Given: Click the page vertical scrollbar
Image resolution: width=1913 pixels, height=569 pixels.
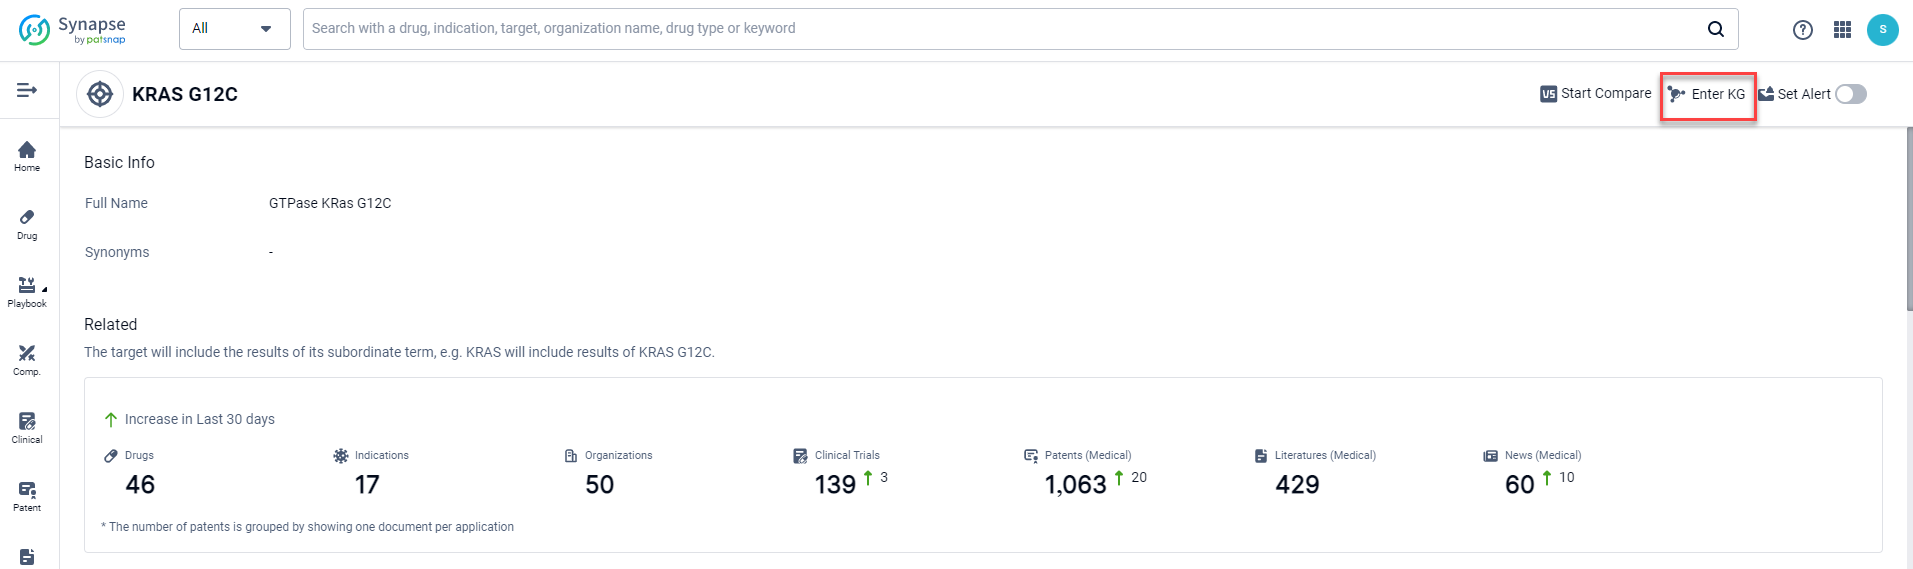Looking at the screenshot, I should [1909, 220].
